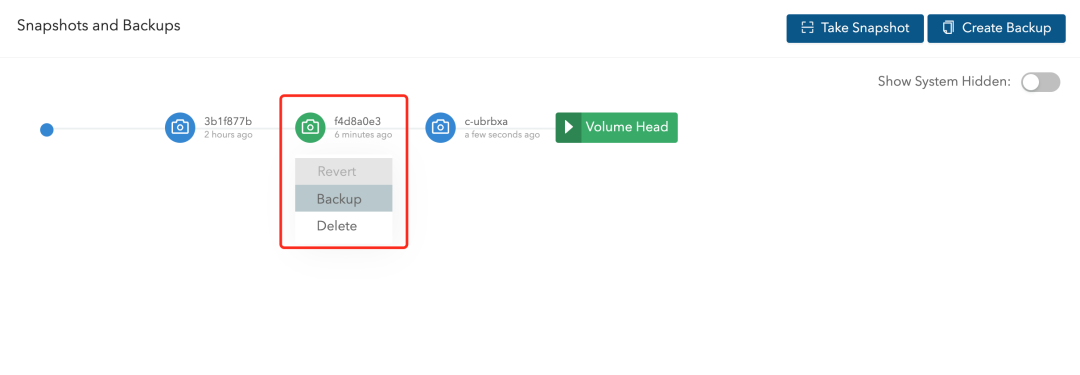The width and height of the screenshot is (1080, 375).
Task: Click the copy icon in Create Backup
Action: tap(948, 28)
